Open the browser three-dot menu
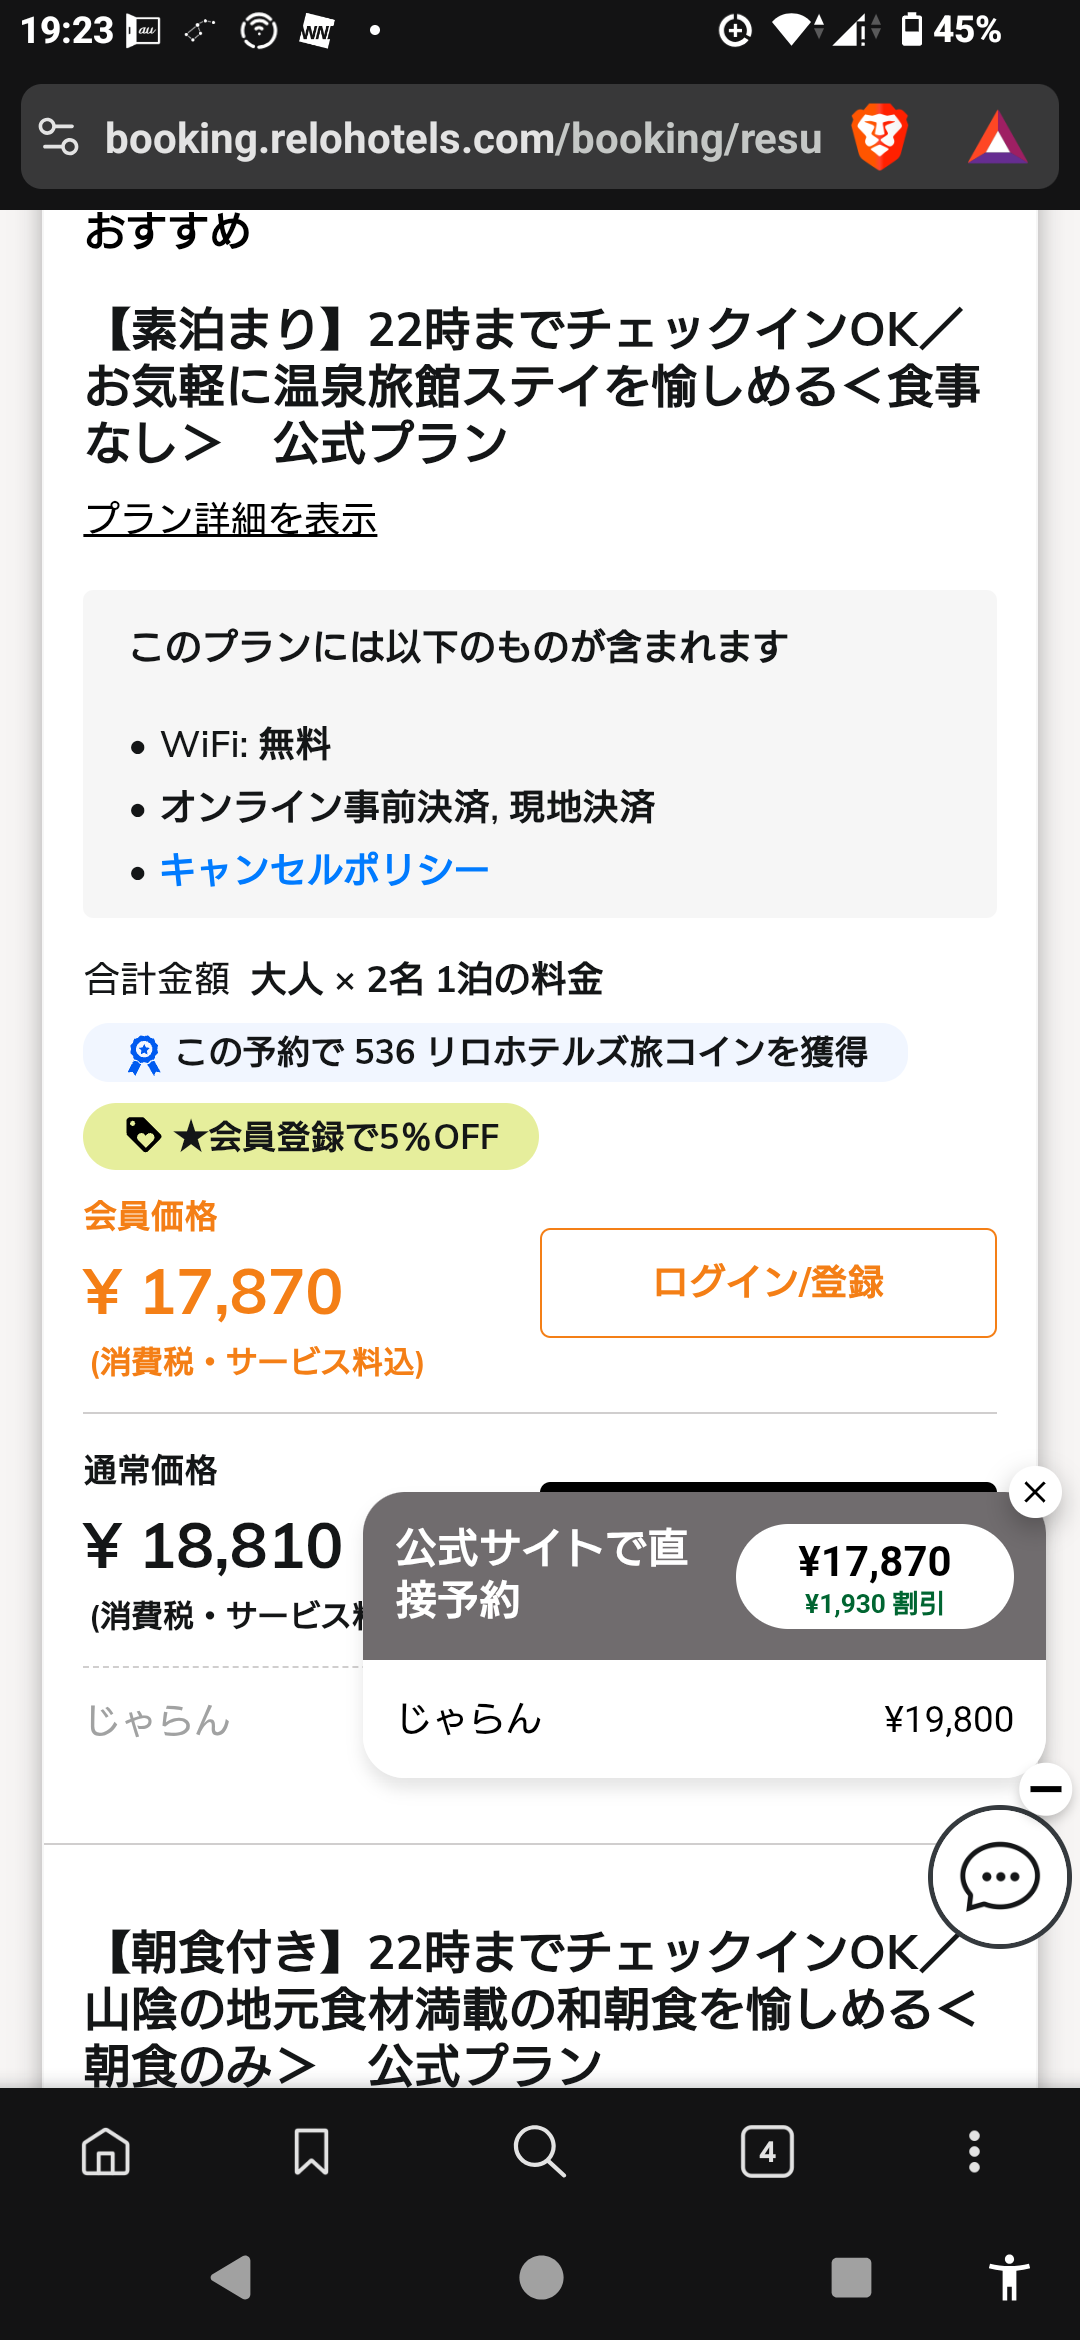The height and width of the screenshot is (2340, 1080). 974,2152
